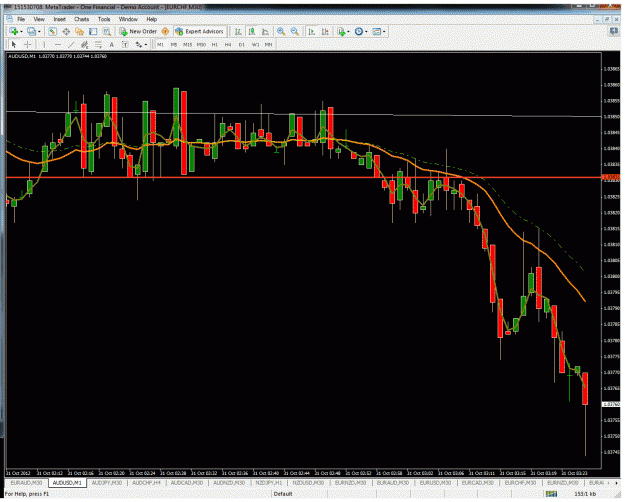Set chart period to D1
The height and width of the screenshot is (502, 625).
click(x=242, y=45)
